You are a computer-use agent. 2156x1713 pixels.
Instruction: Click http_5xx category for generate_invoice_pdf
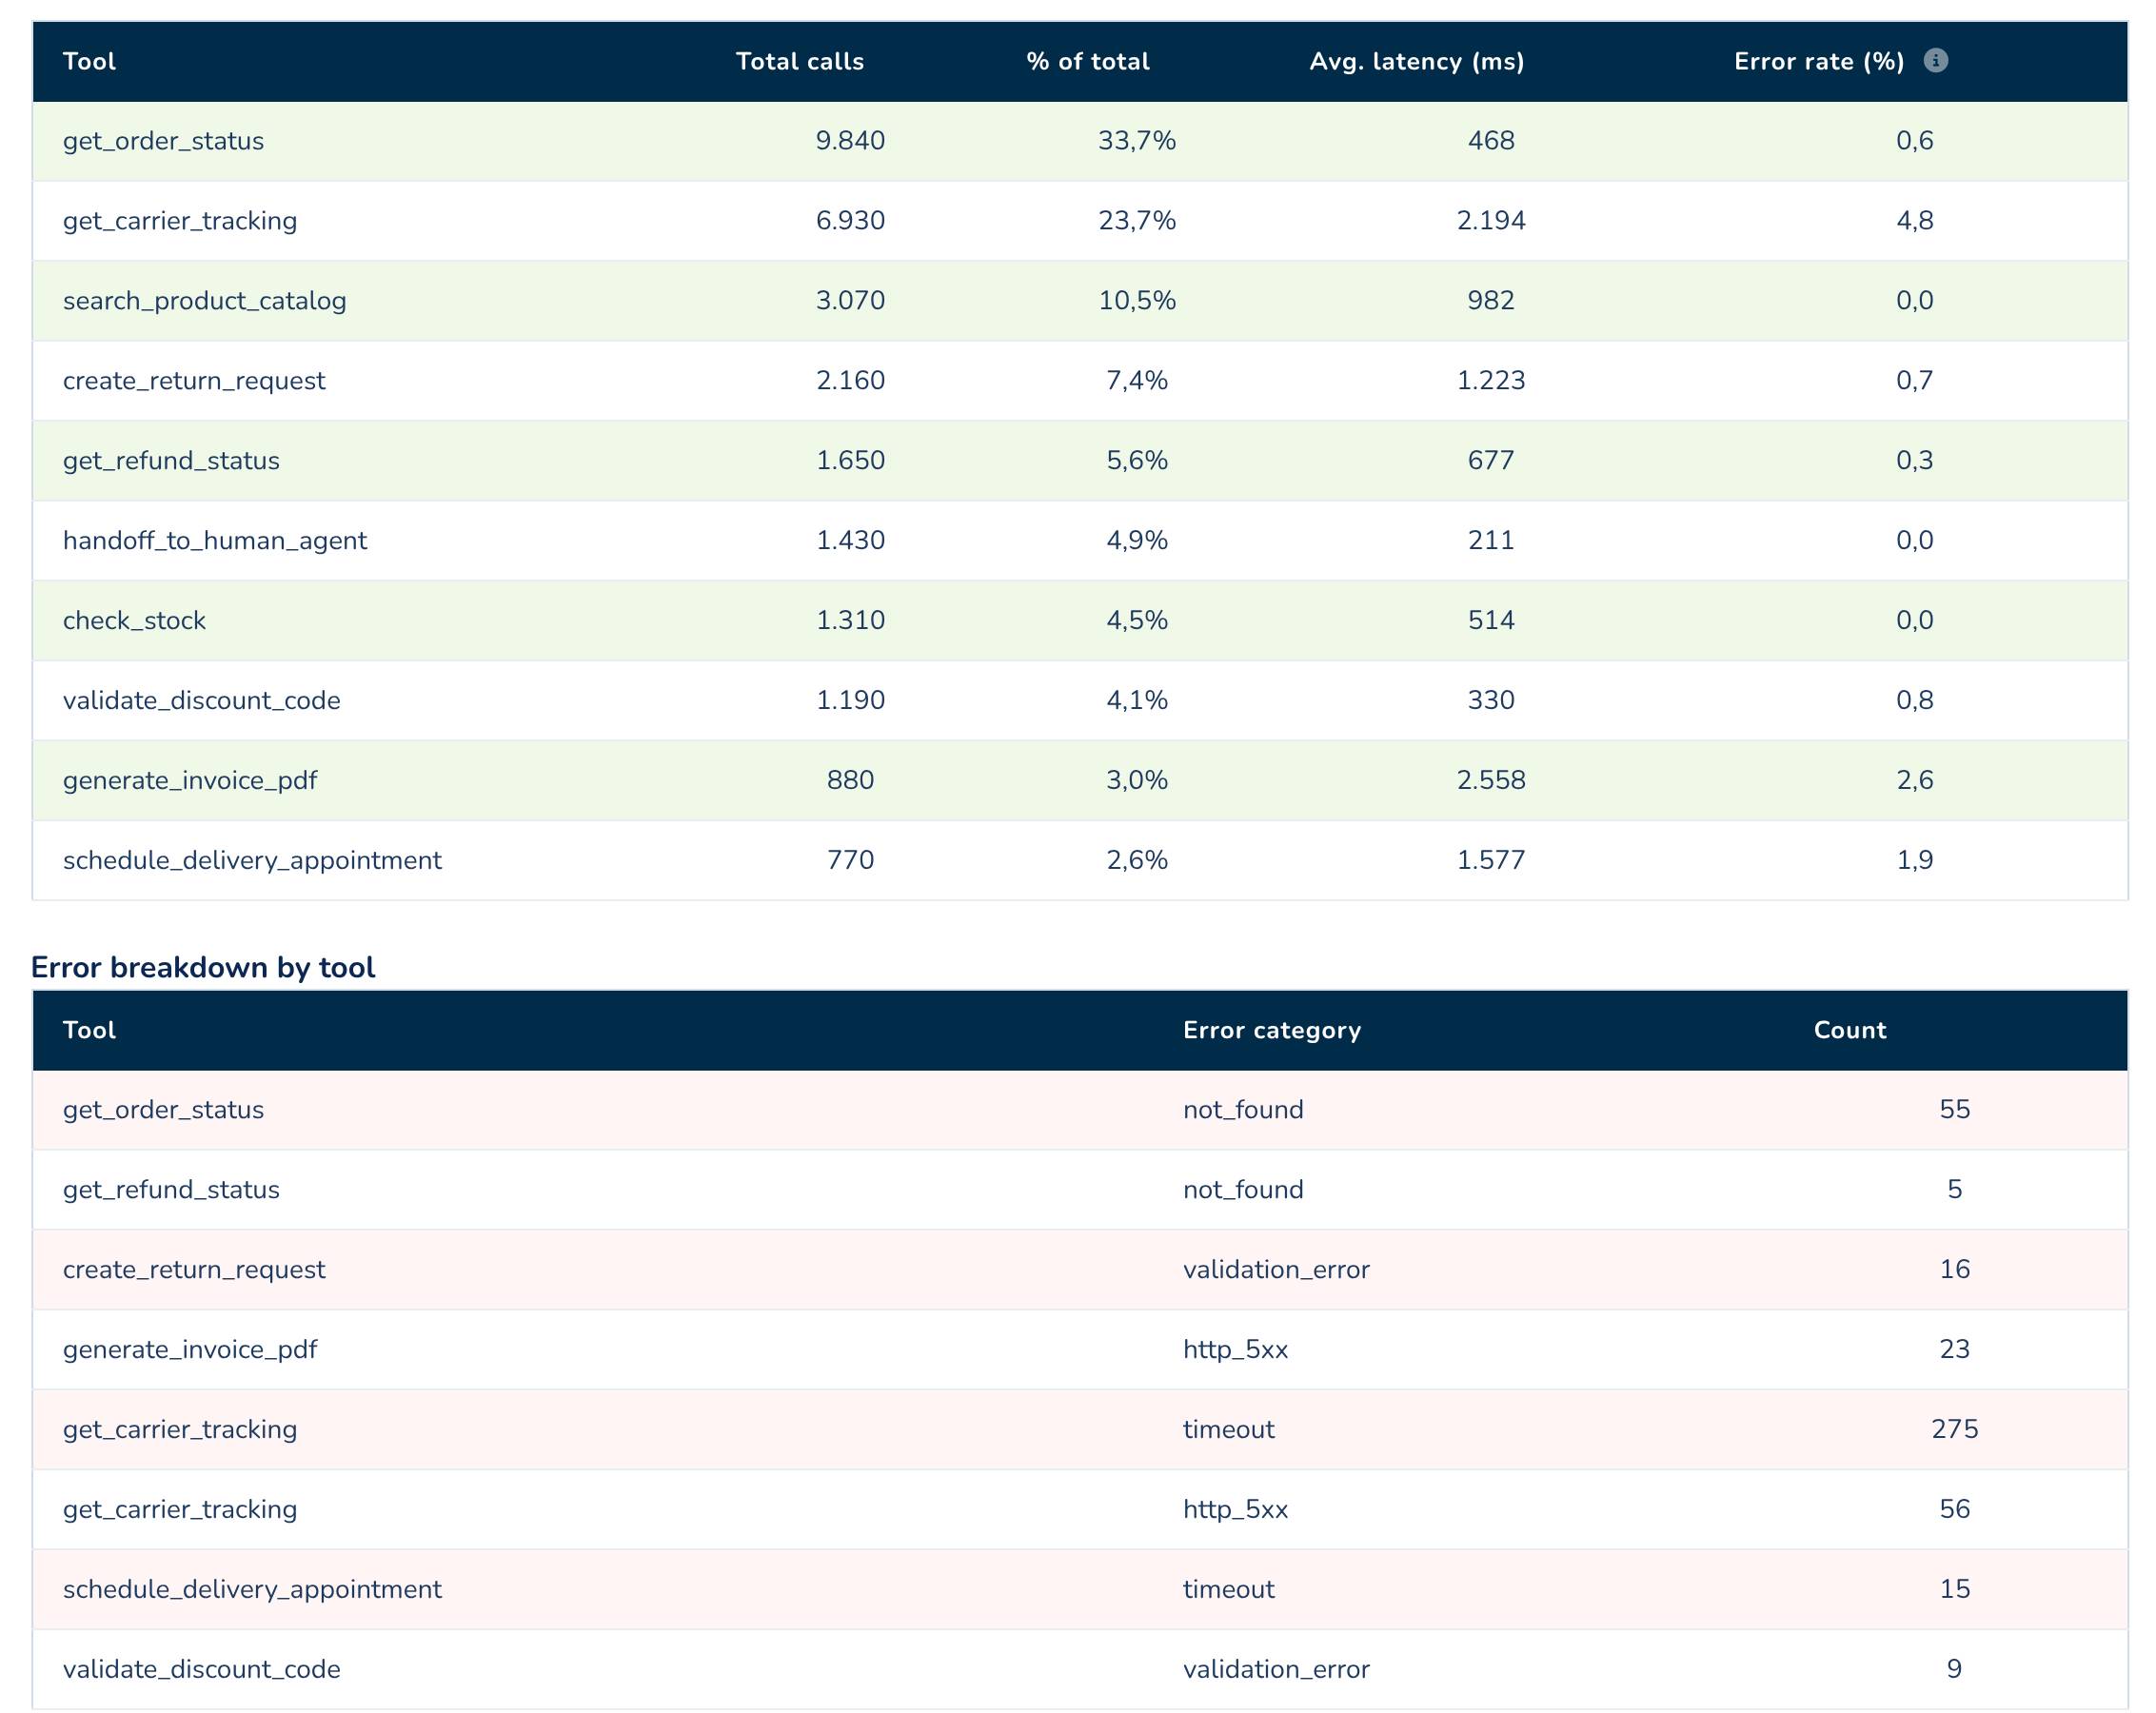point(1235,1350)
